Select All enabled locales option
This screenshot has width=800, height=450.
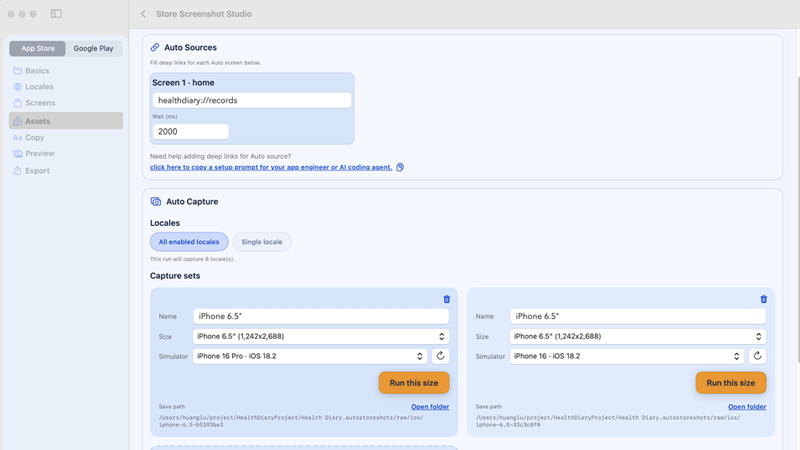coord(189,242)
